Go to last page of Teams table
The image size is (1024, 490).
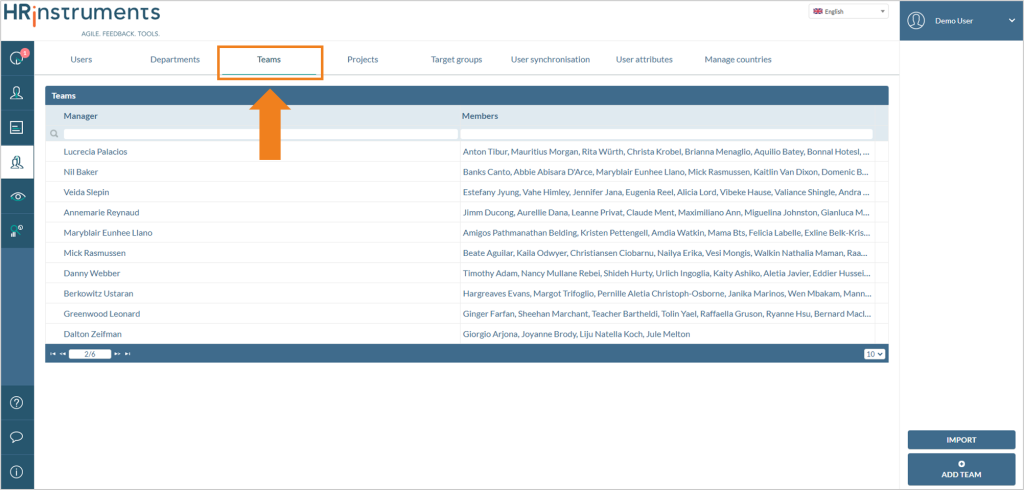(127, 353)
